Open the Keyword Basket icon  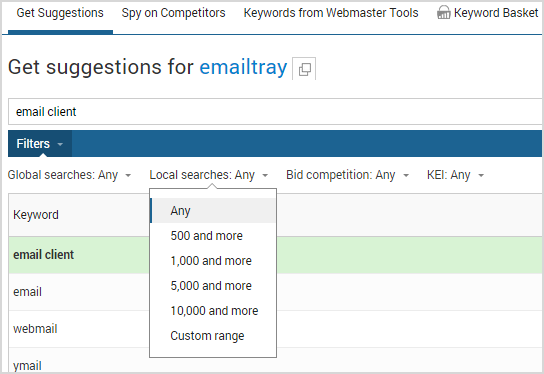coord(443,13)
